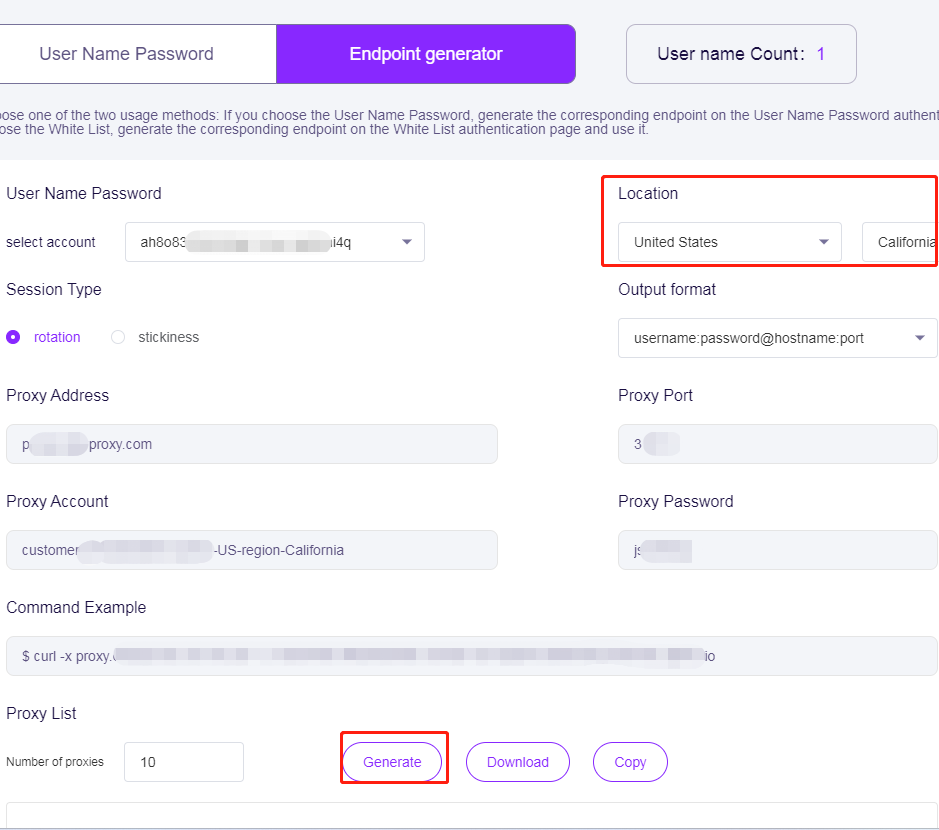The width and height of the screenshot is (939, 830).
Task: Click the select account dropdown arrow
Action: [407, 242]
